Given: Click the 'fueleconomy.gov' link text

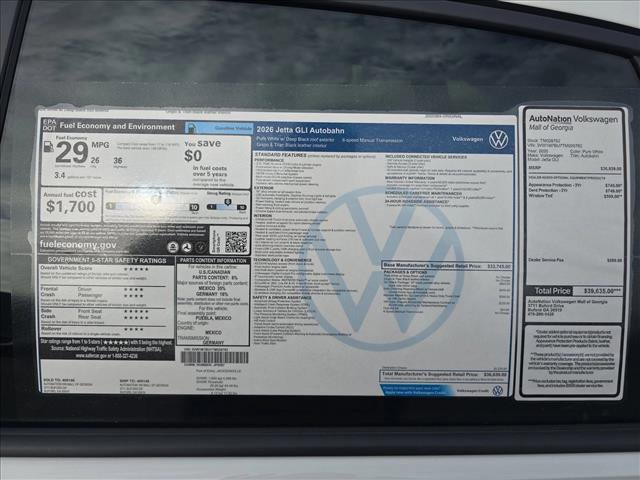Looking at the screenshot, I should [78, 245].
